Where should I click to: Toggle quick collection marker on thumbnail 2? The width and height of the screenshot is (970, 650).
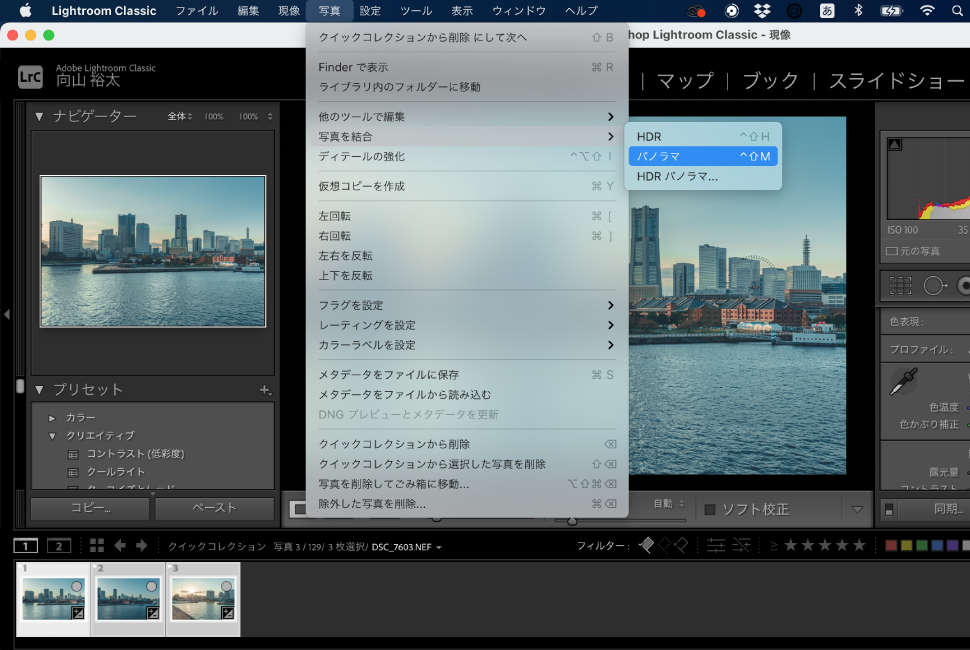[152, 586]
